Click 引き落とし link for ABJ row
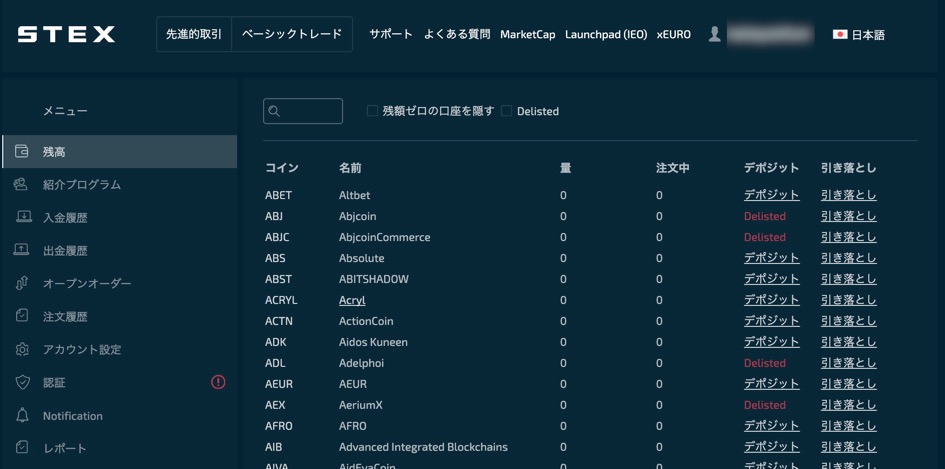 pos(849,216)
